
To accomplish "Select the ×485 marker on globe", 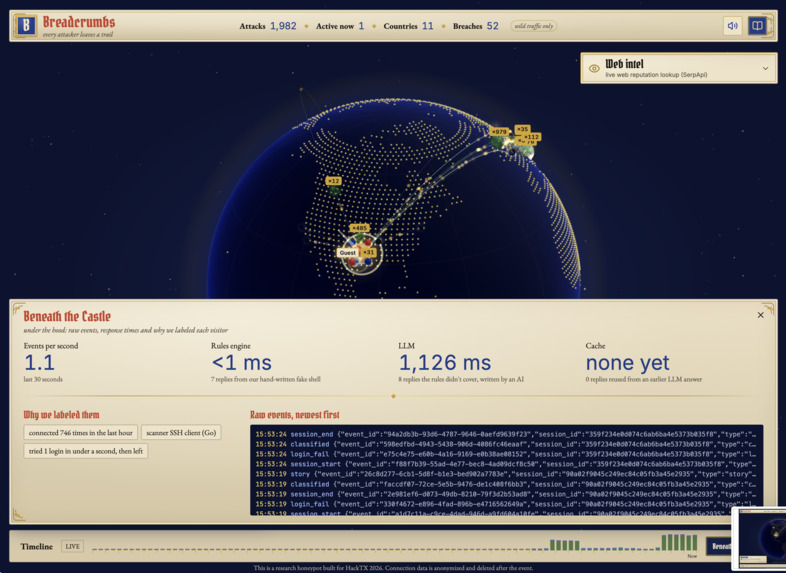I will [x=359, y=228].
